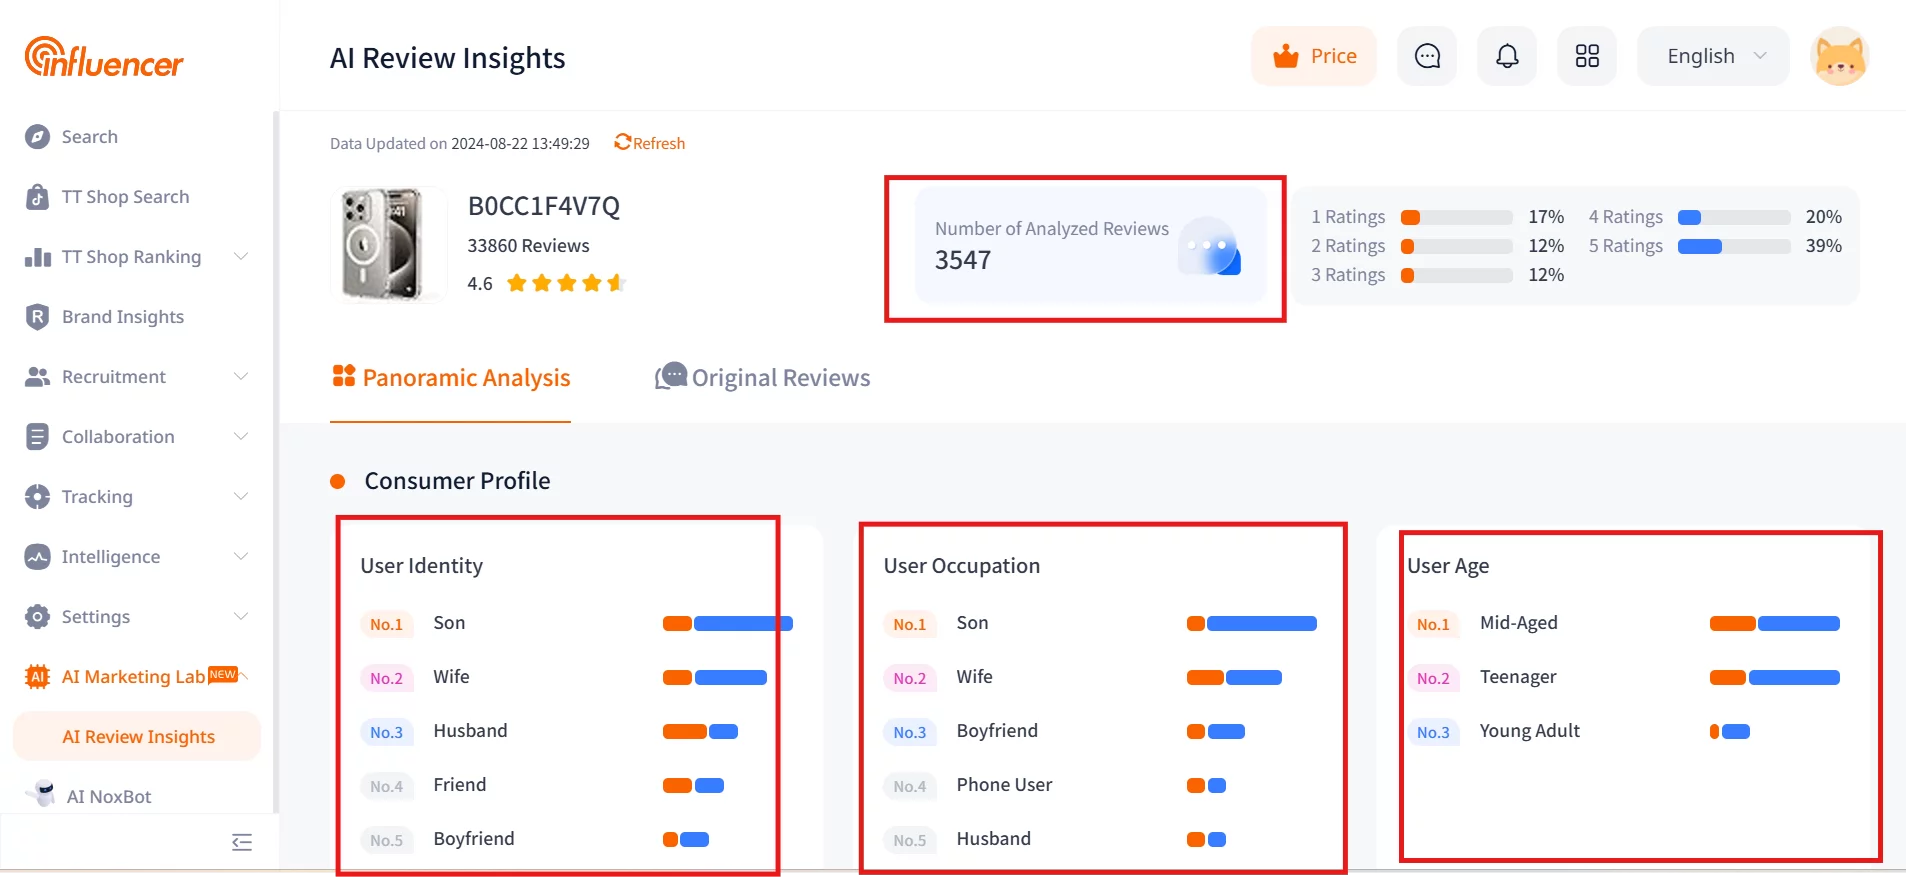Open the notifications bell
The height and width of the screenshot is (877, 1906).
click(1507, 56)
